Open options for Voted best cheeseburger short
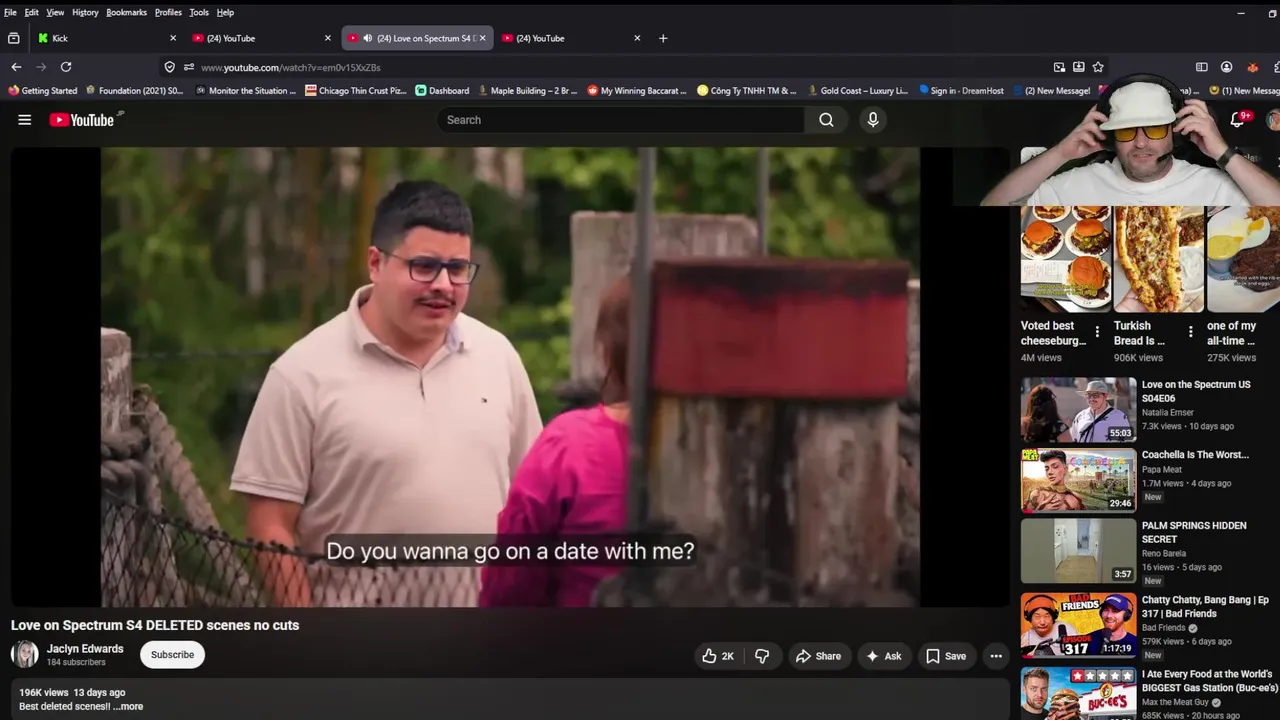The image size is (1280, 720). [x=1097, y=332]
